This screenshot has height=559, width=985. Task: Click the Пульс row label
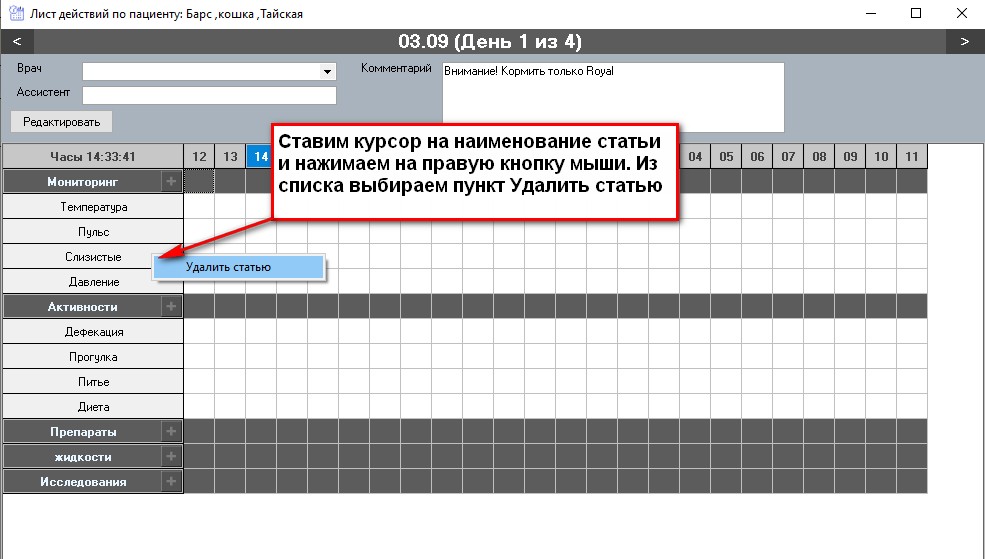[x=93, y=232]
